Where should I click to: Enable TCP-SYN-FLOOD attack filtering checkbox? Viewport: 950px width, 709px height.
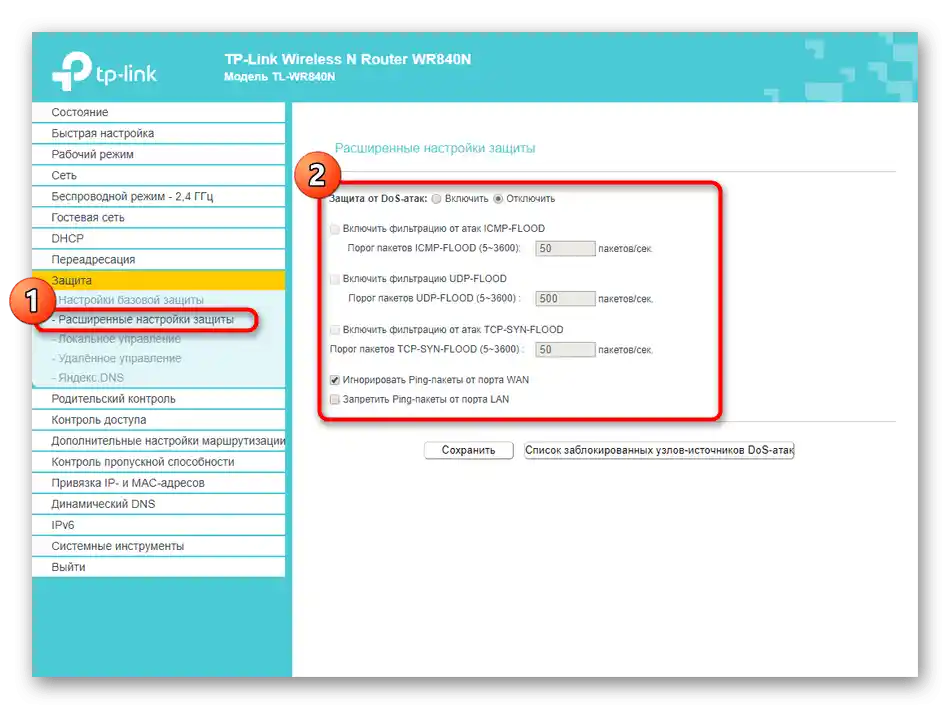(x=334, y=330)
